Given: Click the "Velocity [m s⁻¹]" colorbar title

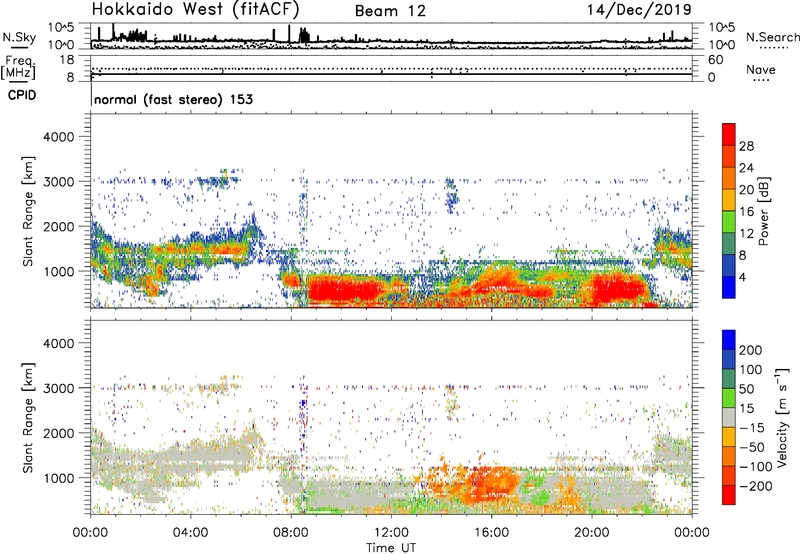Looking at the screenshot, I should [x=782, y=417].
